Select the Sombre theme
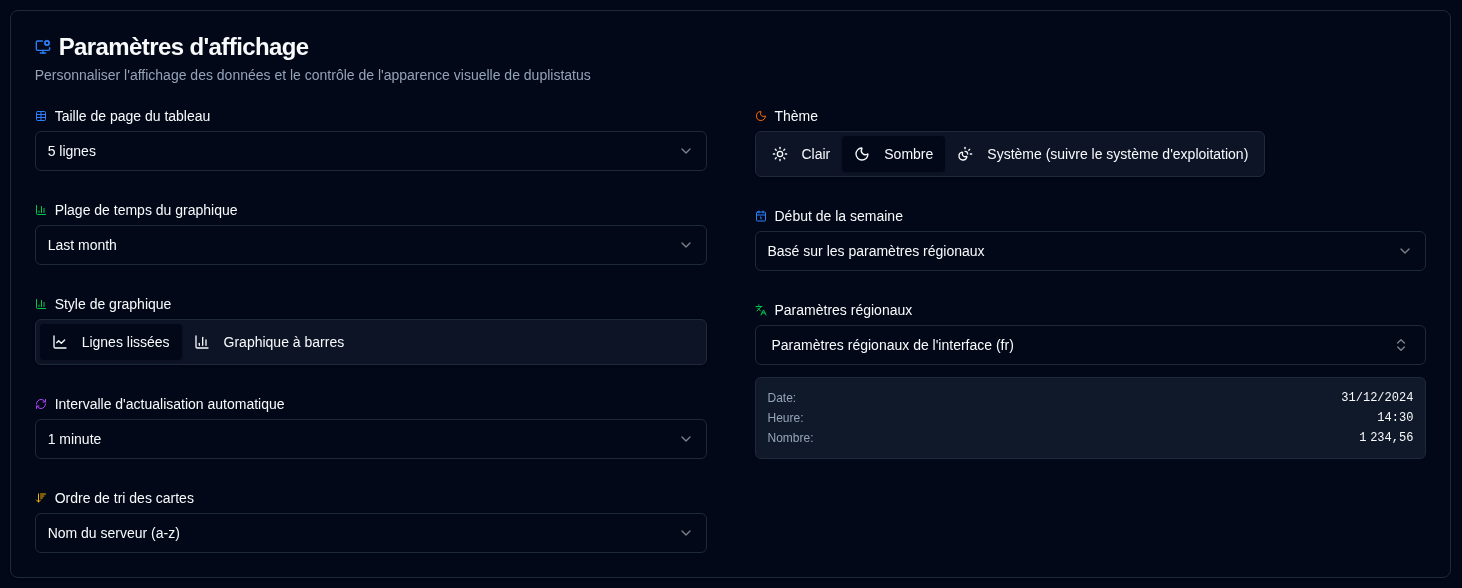 (893, 154)
